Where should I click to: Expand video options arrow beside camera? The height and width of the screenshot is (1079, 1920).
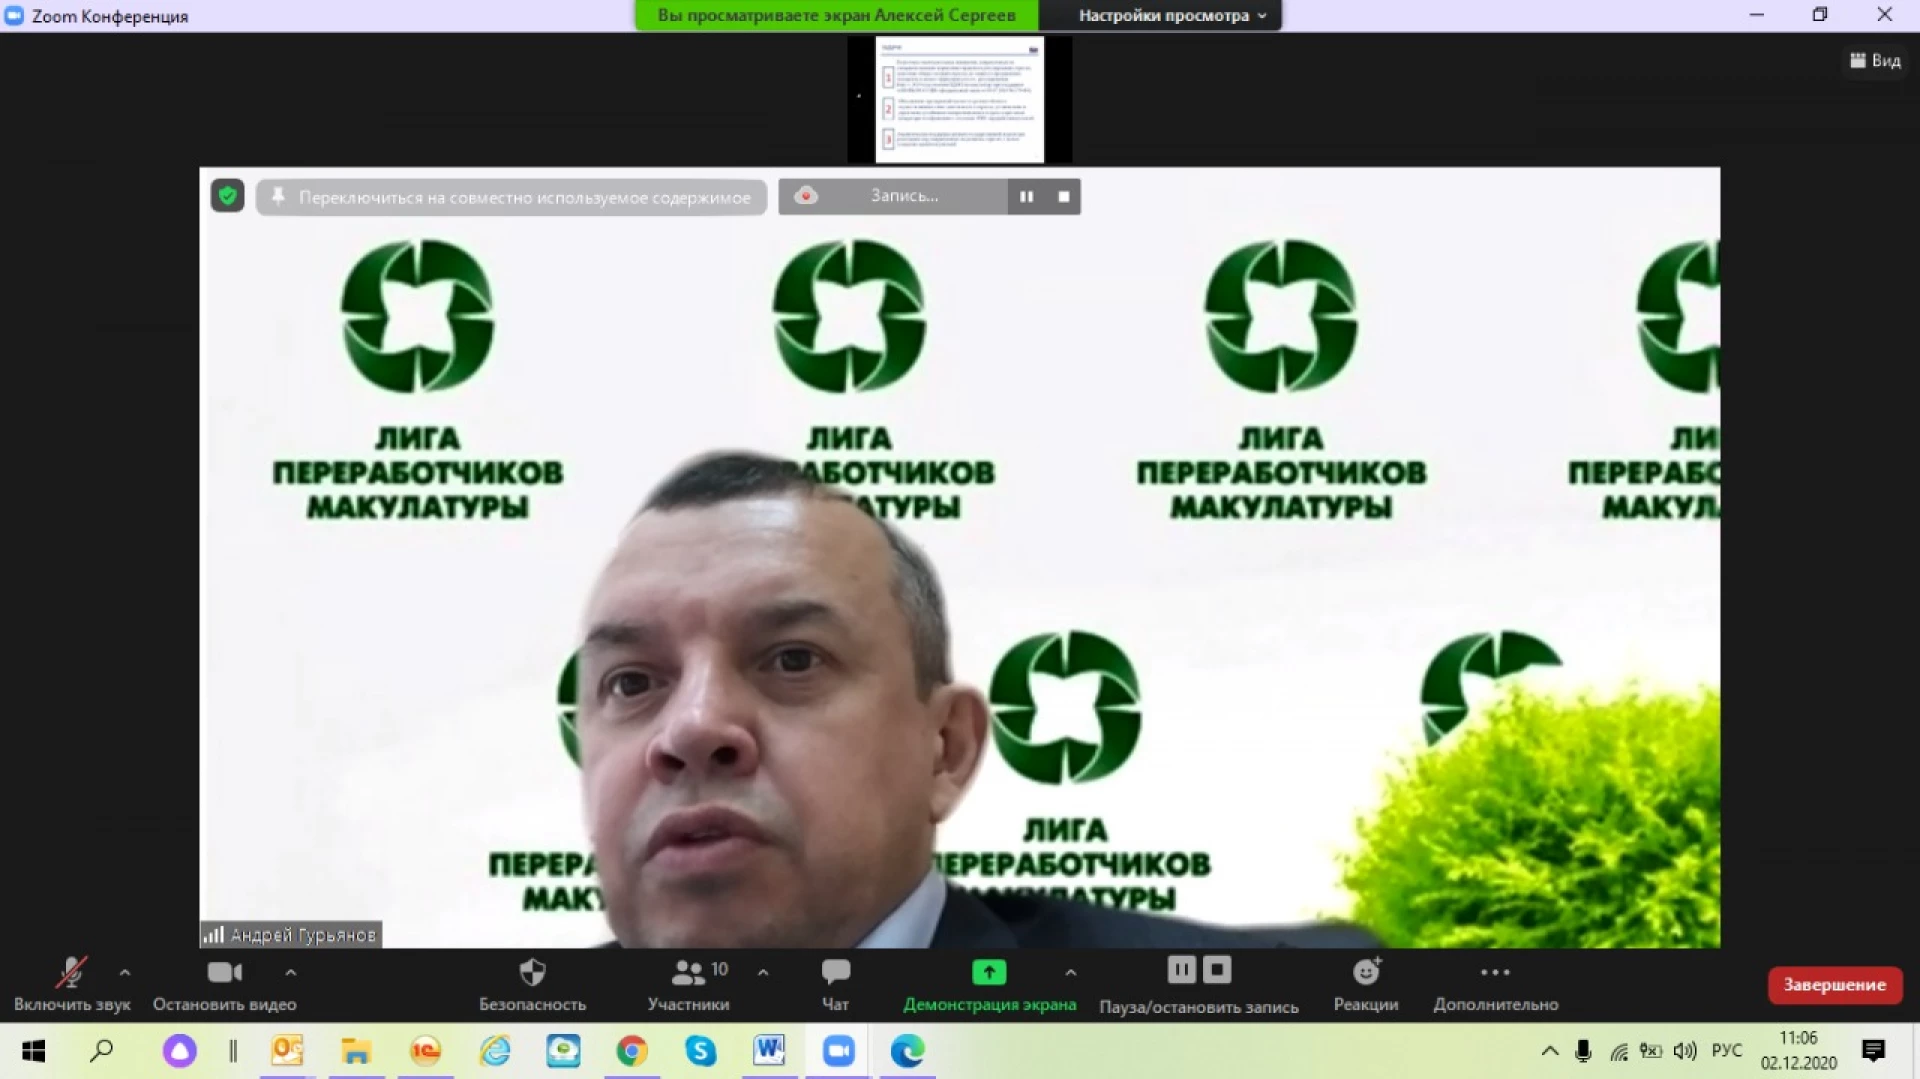(x=291, y=972)
